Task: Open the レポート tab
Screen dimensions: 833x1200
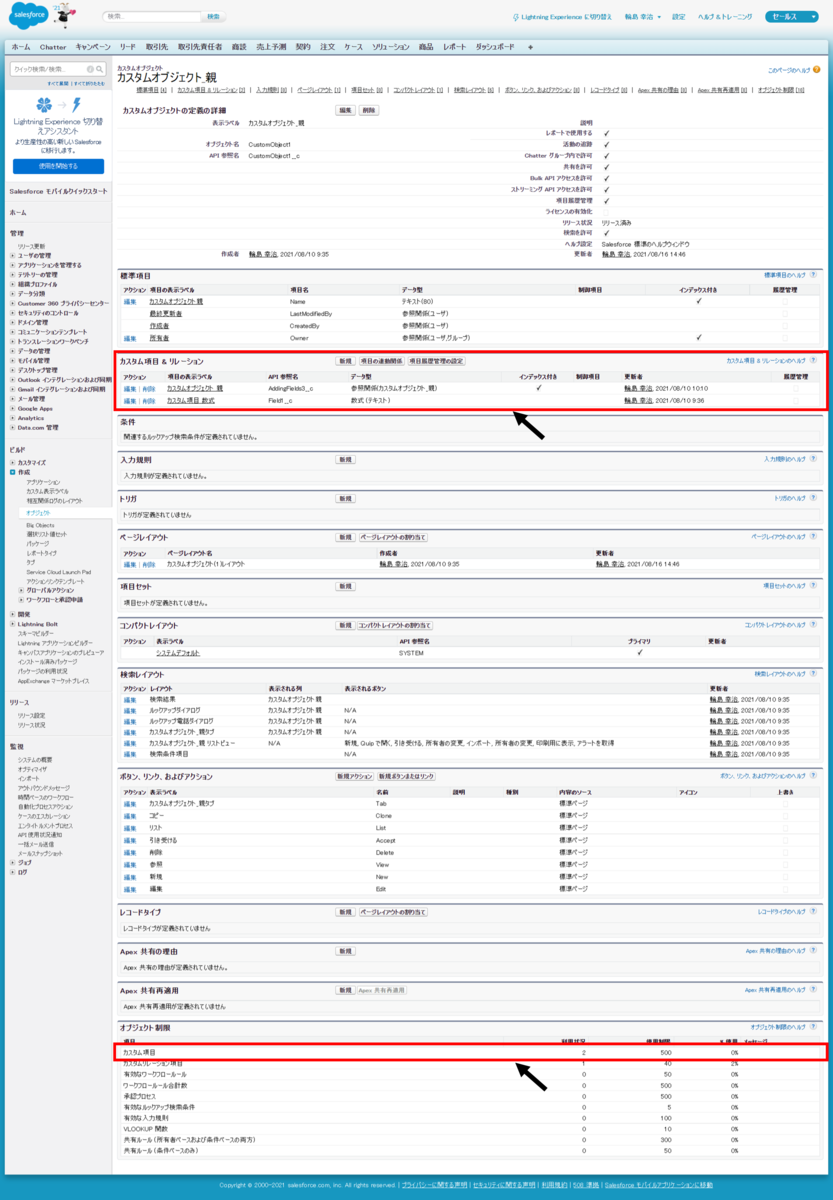Action: [x=454, y=47]
